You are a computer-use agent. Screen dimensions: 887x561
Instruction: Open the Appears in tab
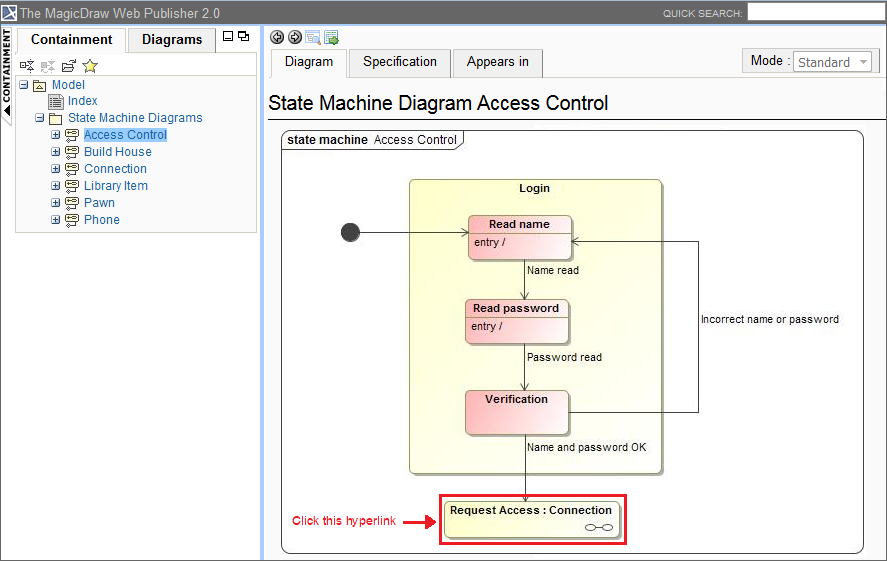pos(497,62)
